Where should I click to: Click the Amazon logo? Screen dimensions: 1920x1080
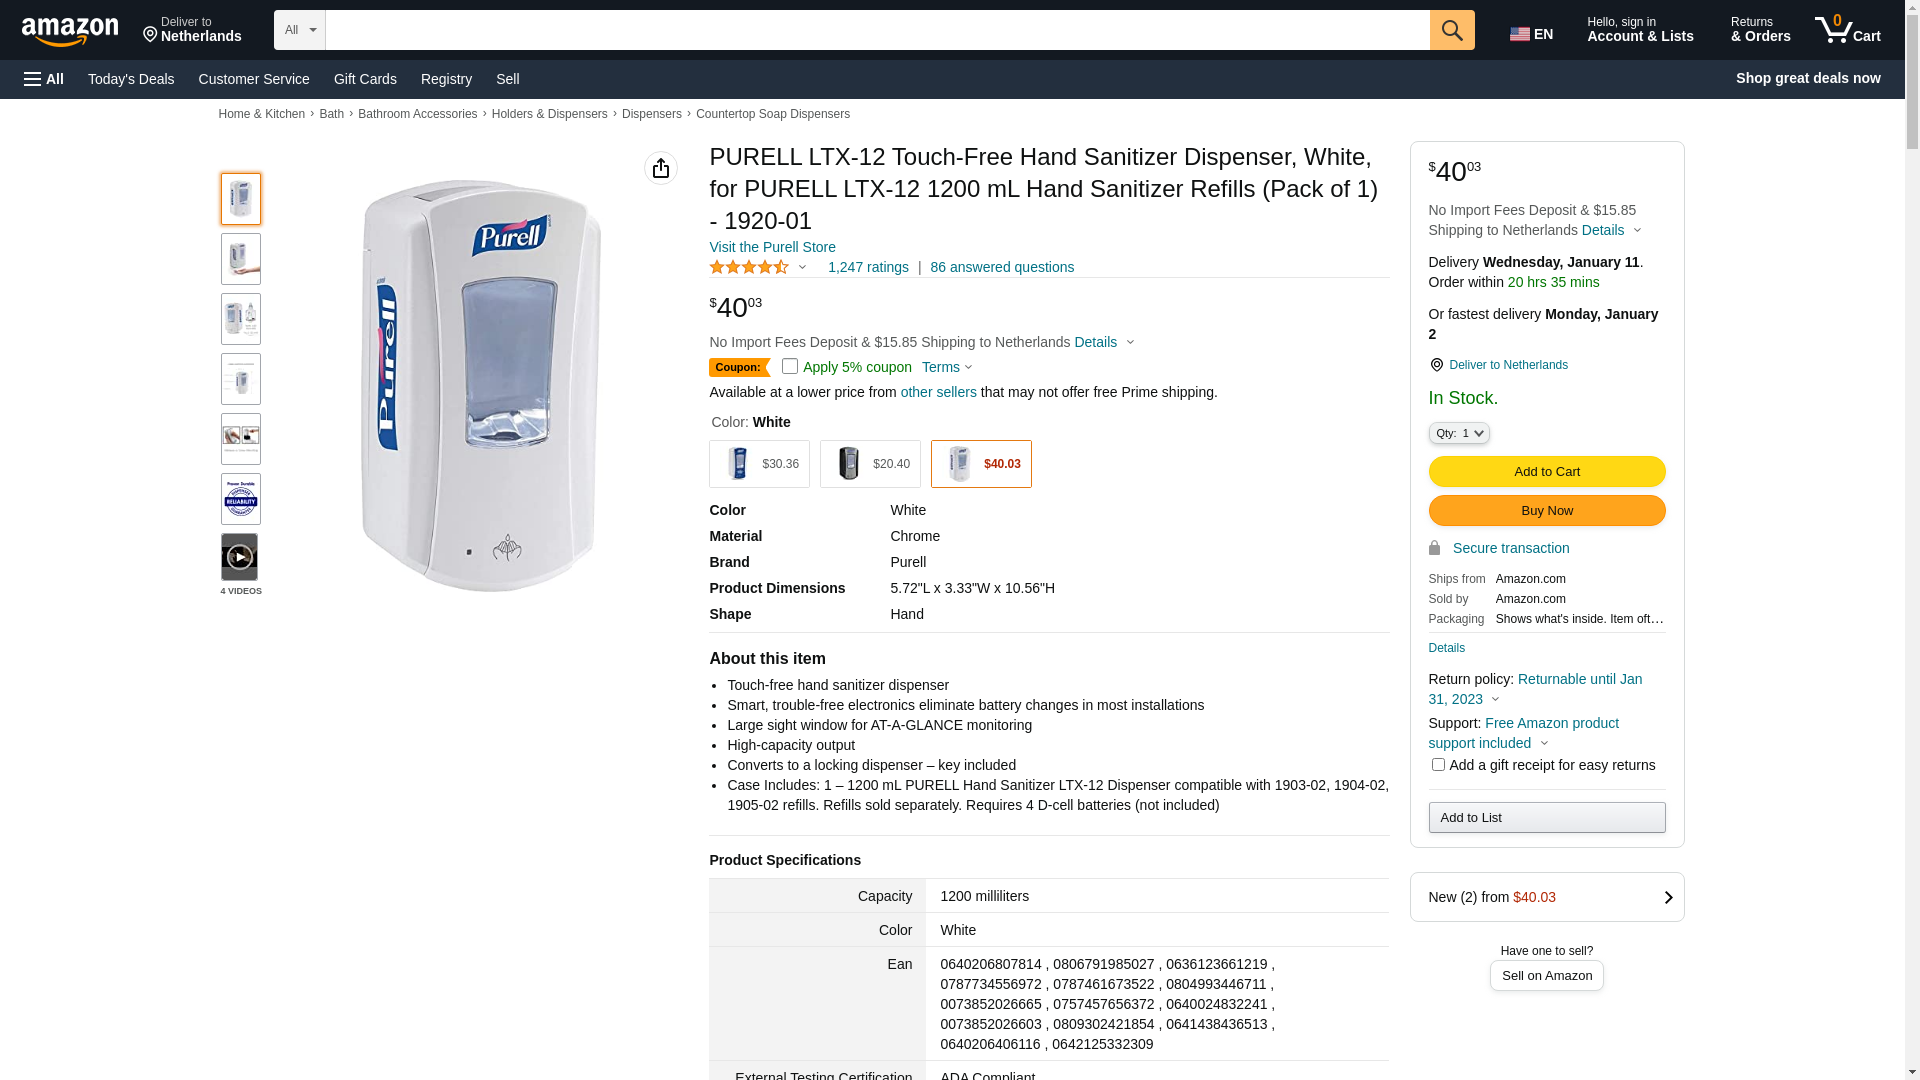pos(70,32)
